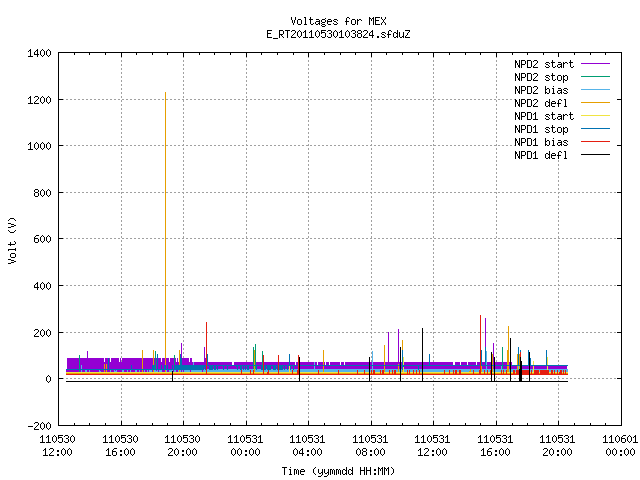The height and width of the screenshot is (480, 640).
Task: Click the black NPD1 defl spike exceeding 200 V
Action: [422, 354]
